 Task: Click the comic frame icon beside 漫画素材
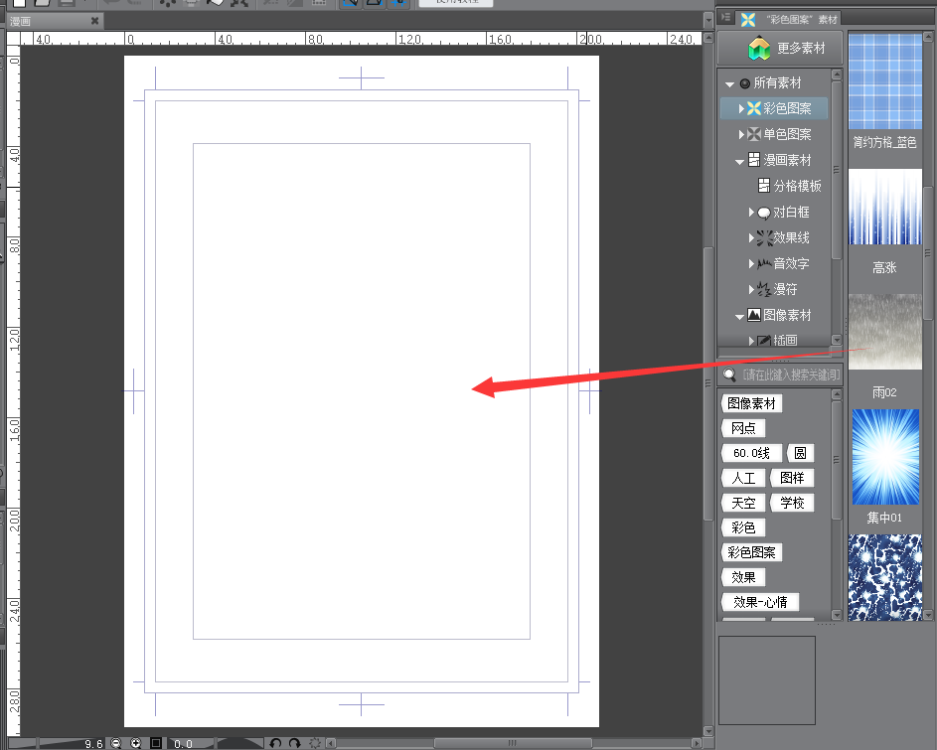(x=754, y=160)
